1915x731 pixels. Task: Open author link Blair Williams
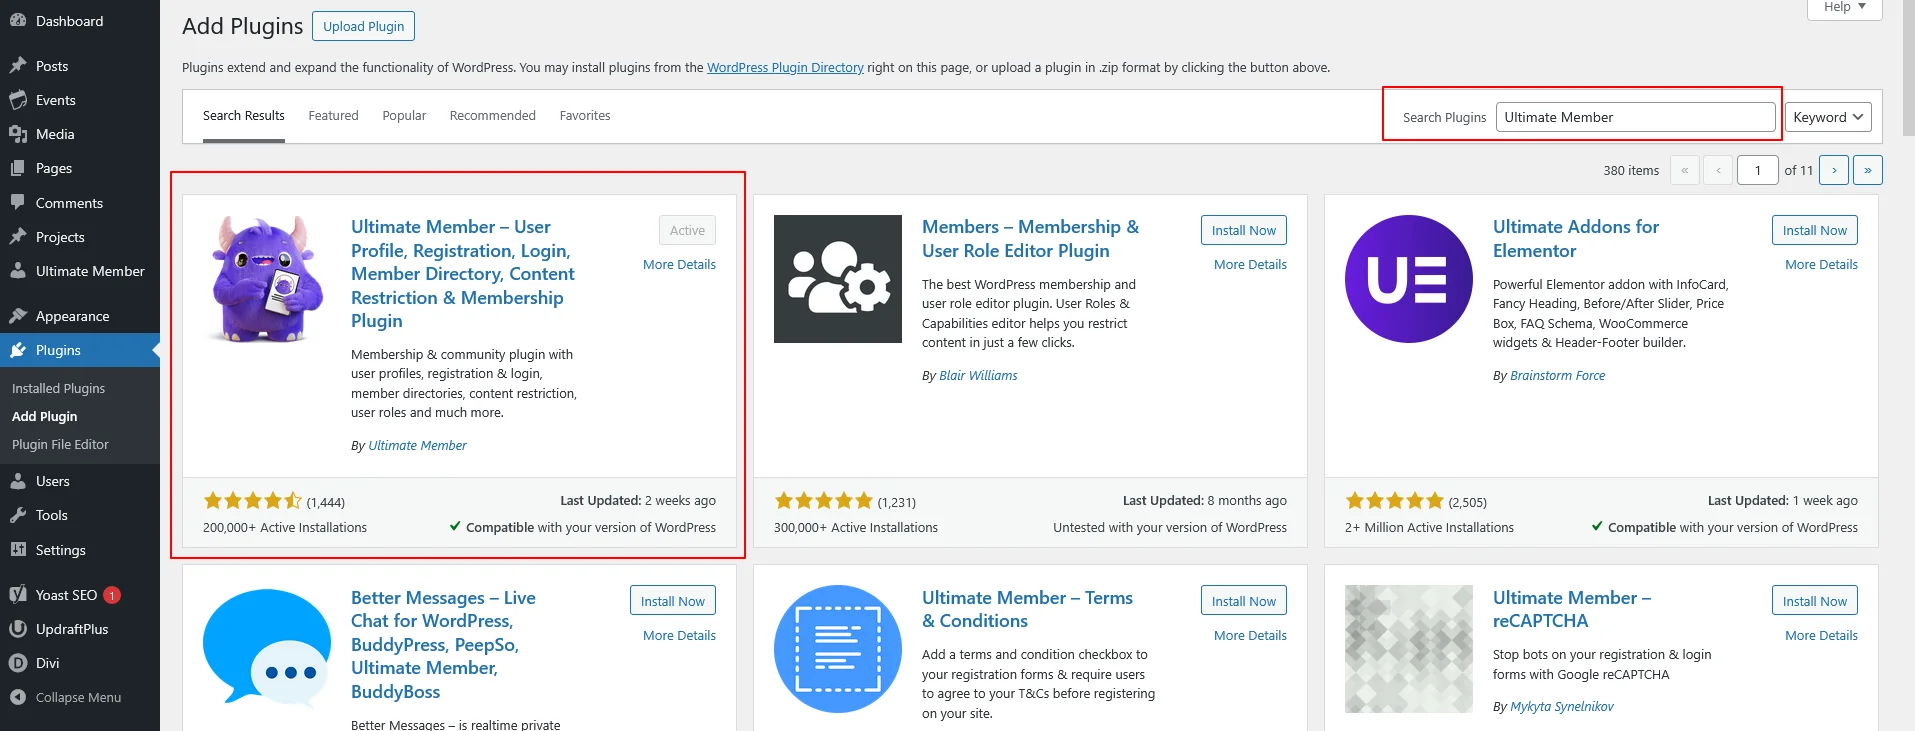pyautogui.click(x=978, y=376)
